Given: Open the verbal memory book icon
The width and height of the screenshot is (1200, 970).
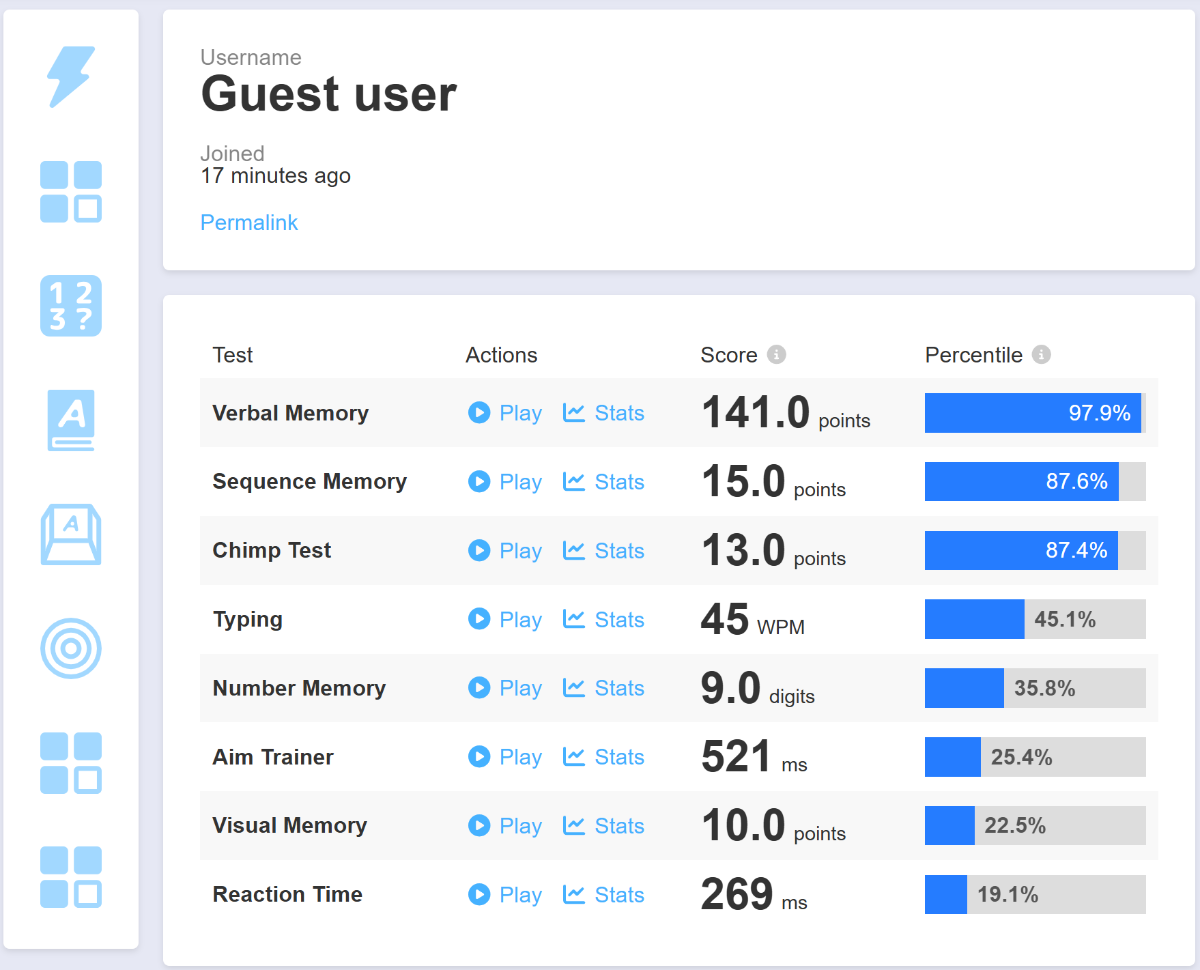Looking at the screenshot, I should pos(71,420).
